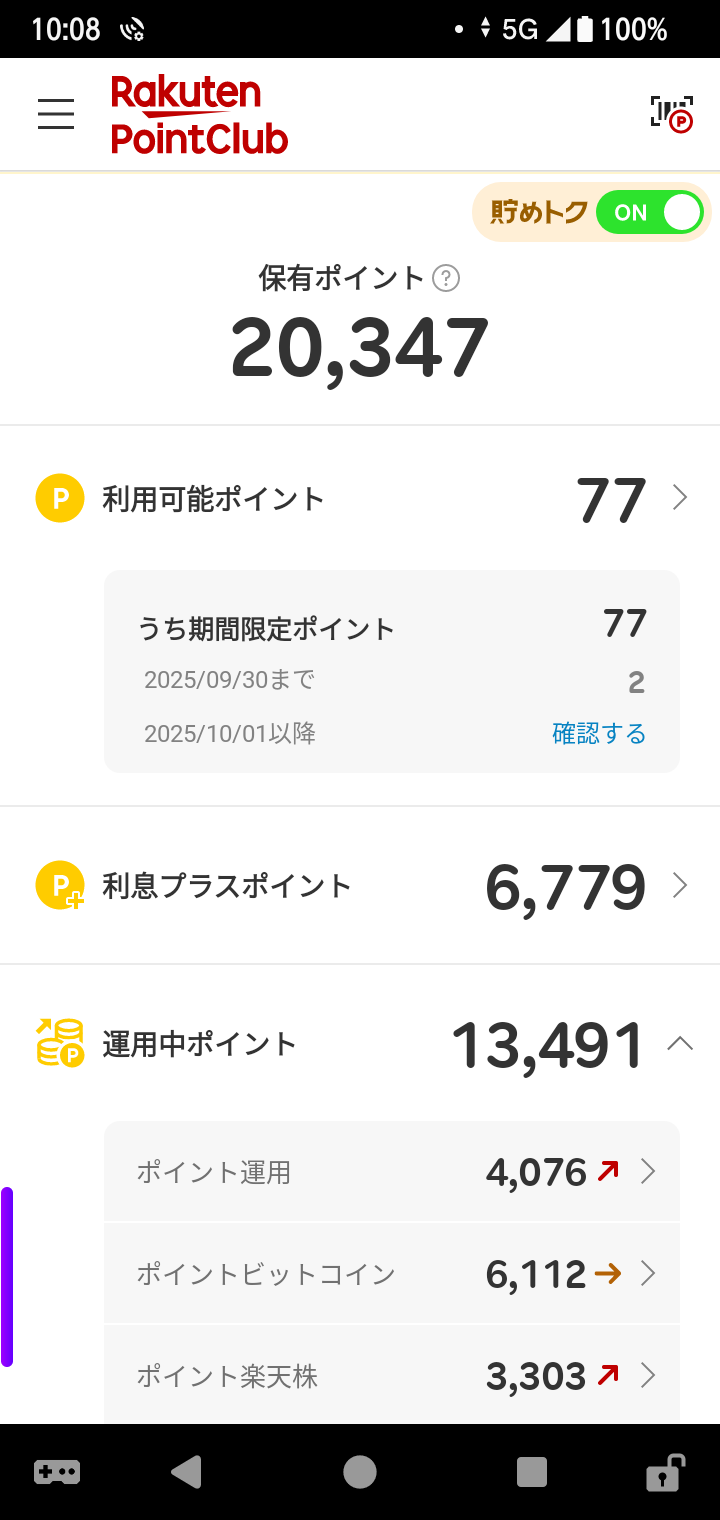Tap the help icon beside 保有ポイント

click(446, 278)
